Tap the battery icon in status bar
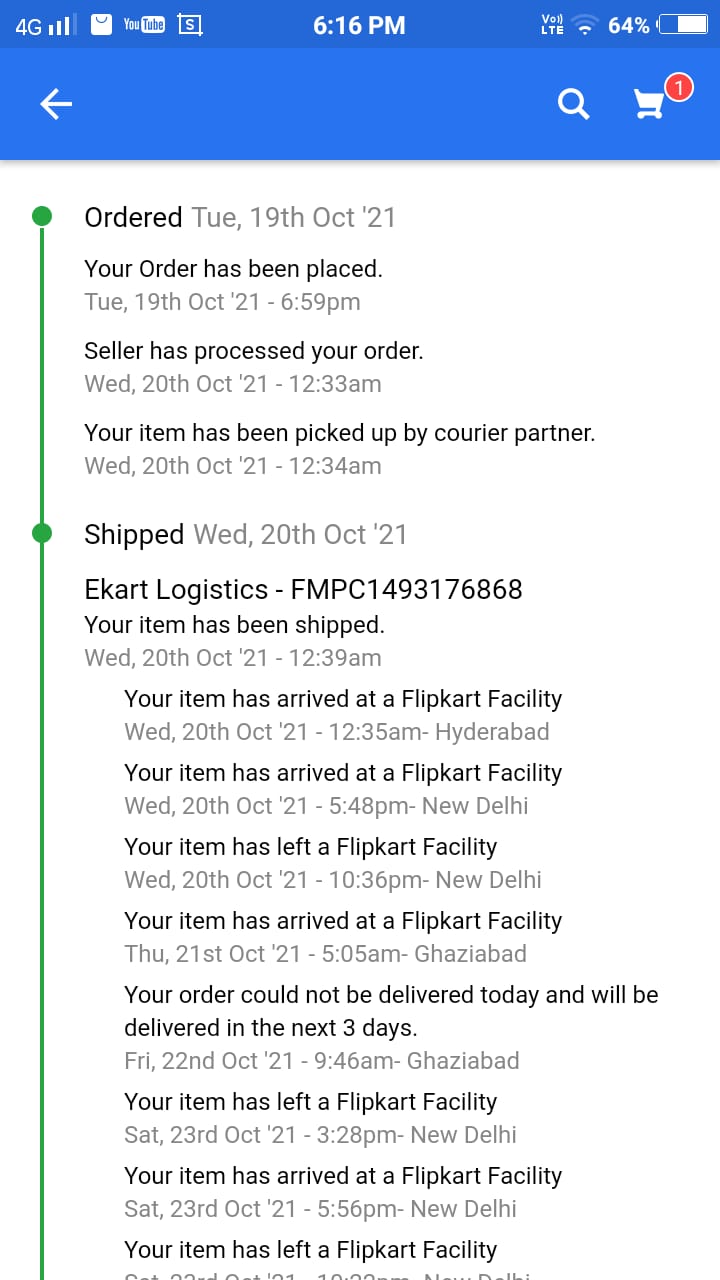This screenshot has height=1280, width=720. click(x=682, y=25)
